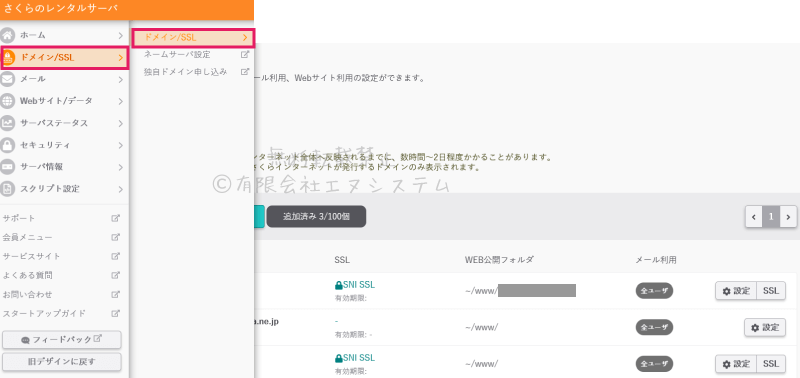The image size is (800, 378).
Task: Open the メール menu item
Action: tap(64, 79)
